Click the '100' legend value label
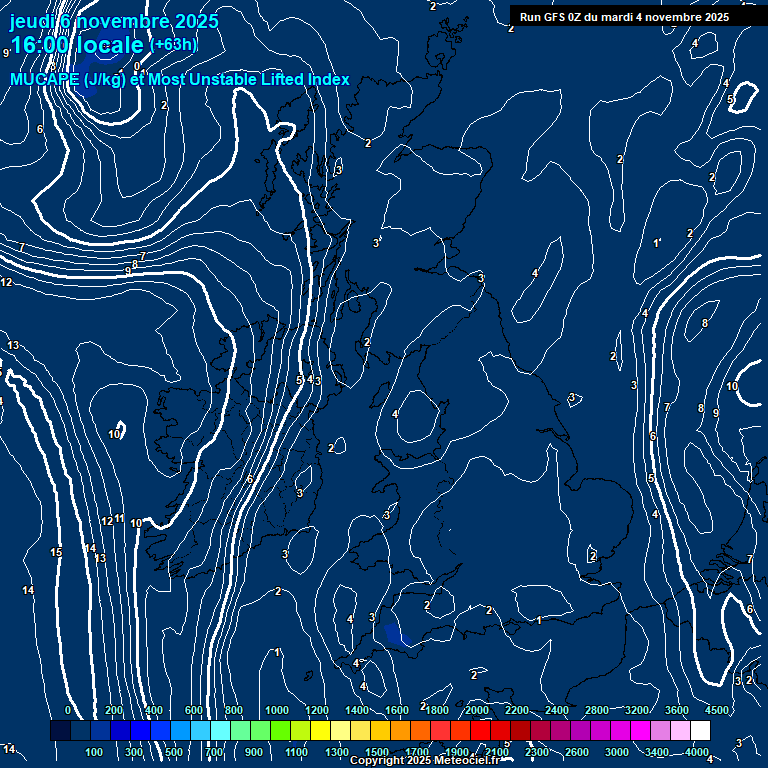The width and height of the screenshot is (768, 768). tap(94, 752)
